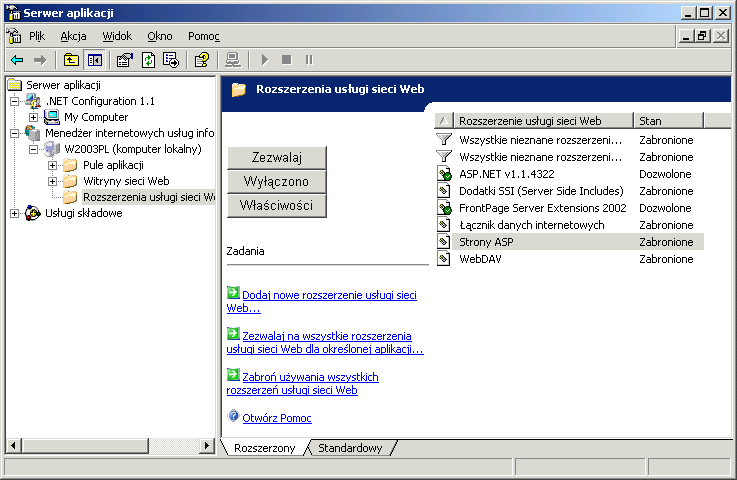Expand the Witryny sieci Web folder

(x=52, y=181)
